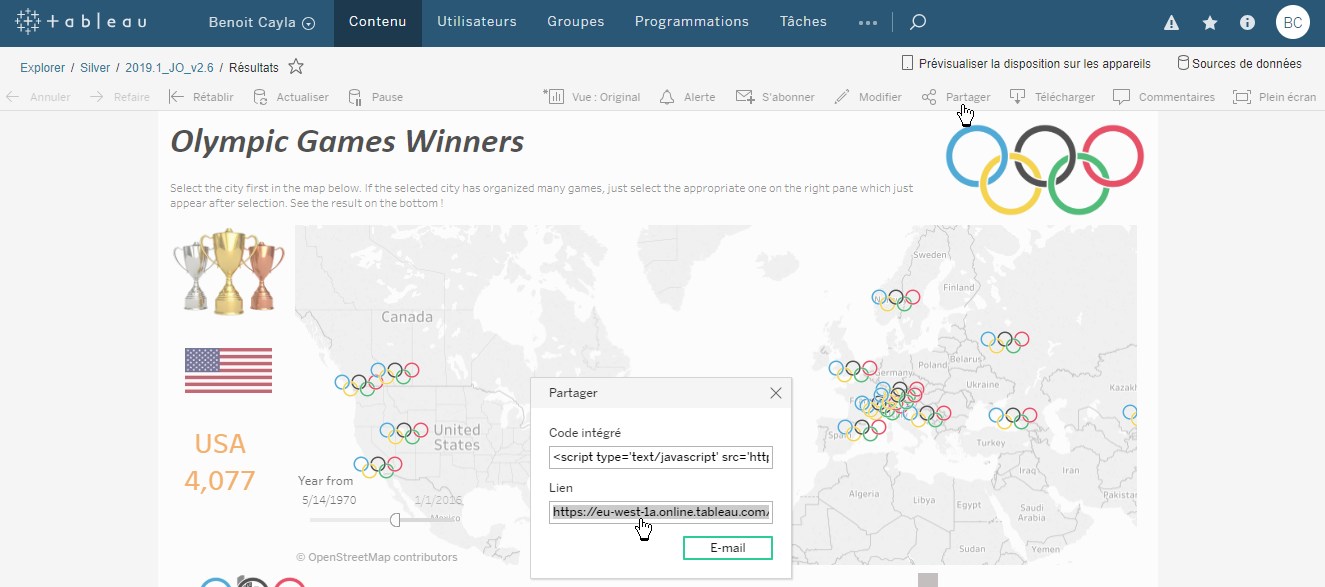This screenshot has width=1325, height=587.
Task: Open favorites via the star in top bar
Action: point(1210,21)
